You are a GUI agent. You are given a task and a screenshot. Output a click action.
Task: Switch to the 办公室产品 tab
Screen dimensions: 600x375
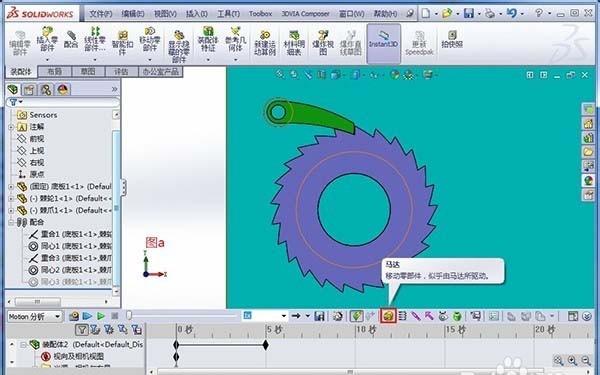coord(160,72)
